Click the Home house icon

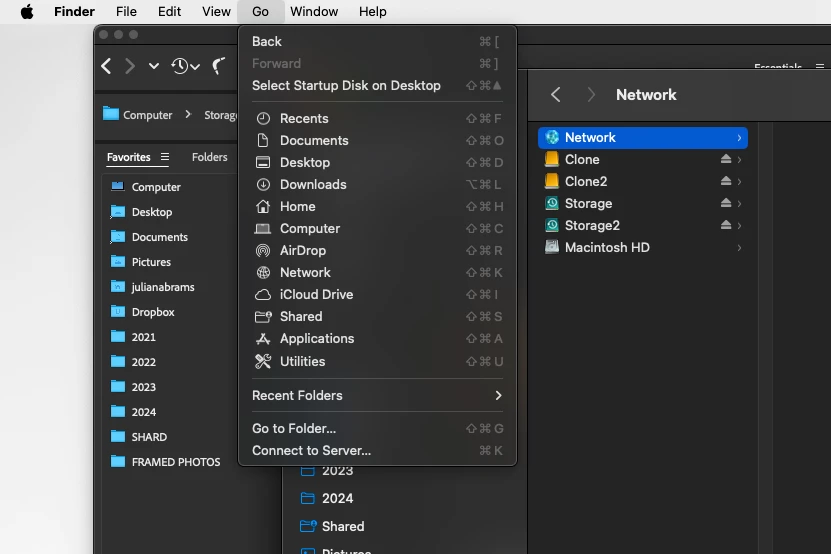[263, 206]
